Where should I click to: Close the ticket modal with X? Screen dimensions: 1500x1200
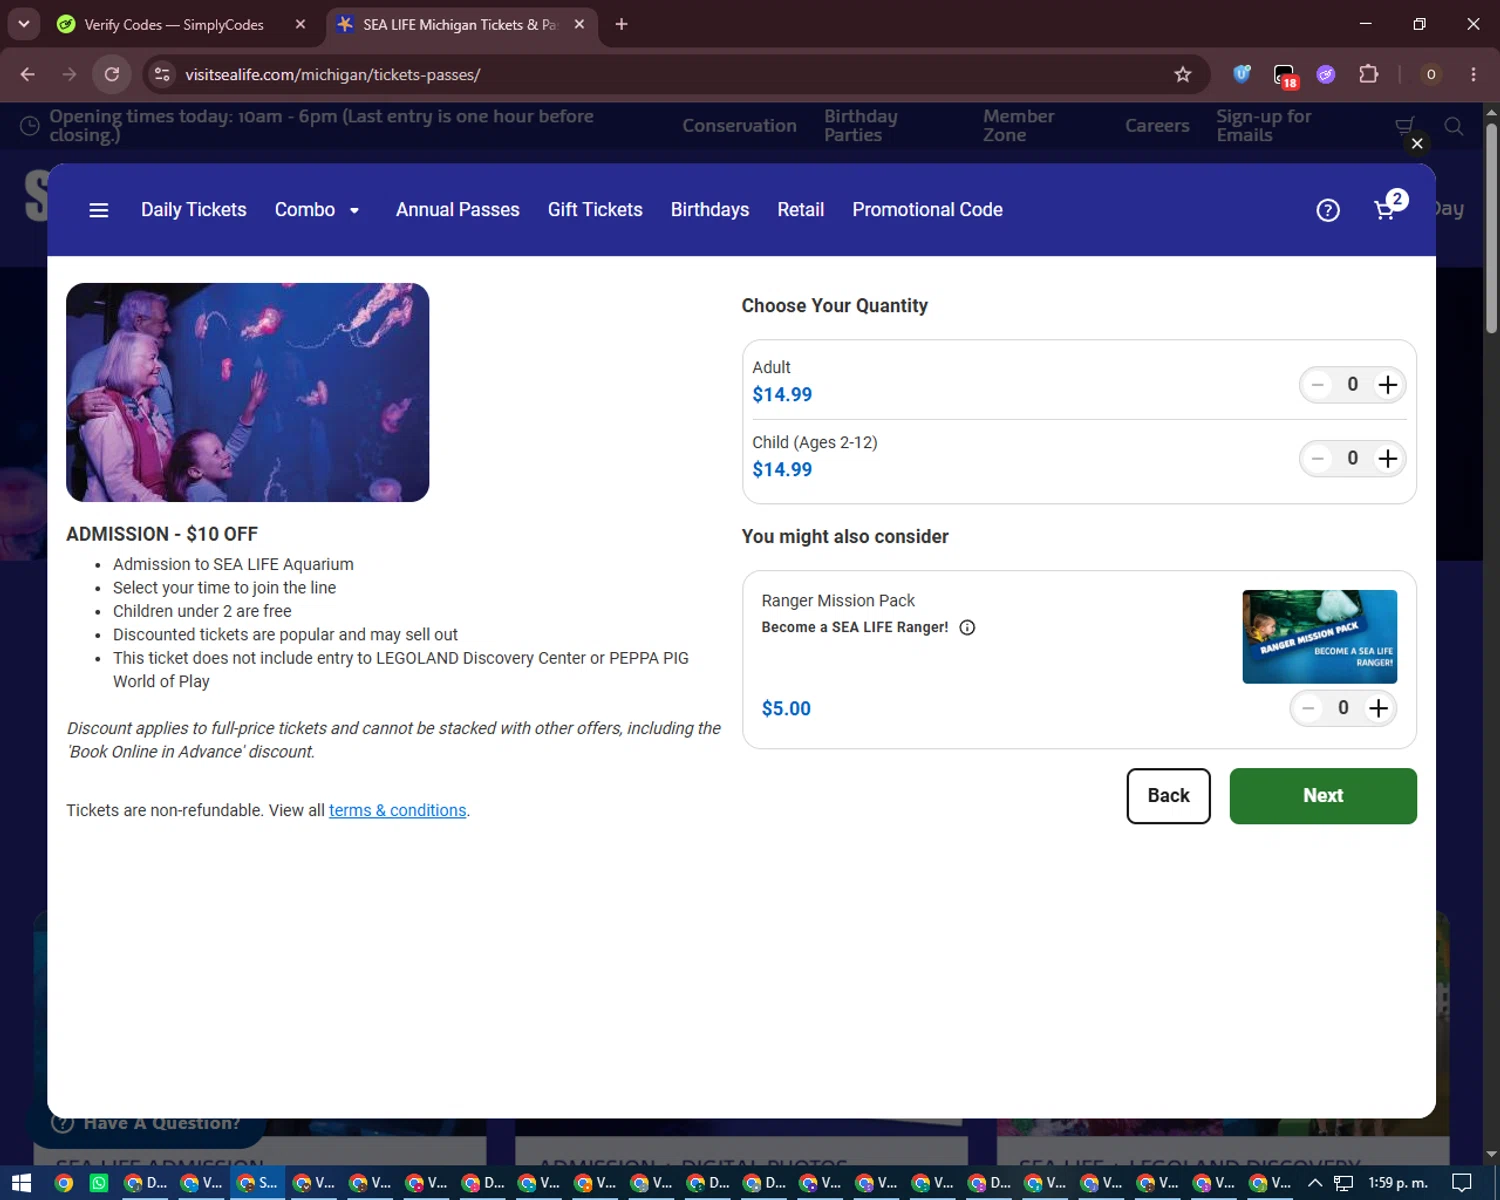(x=1417, y=143)
